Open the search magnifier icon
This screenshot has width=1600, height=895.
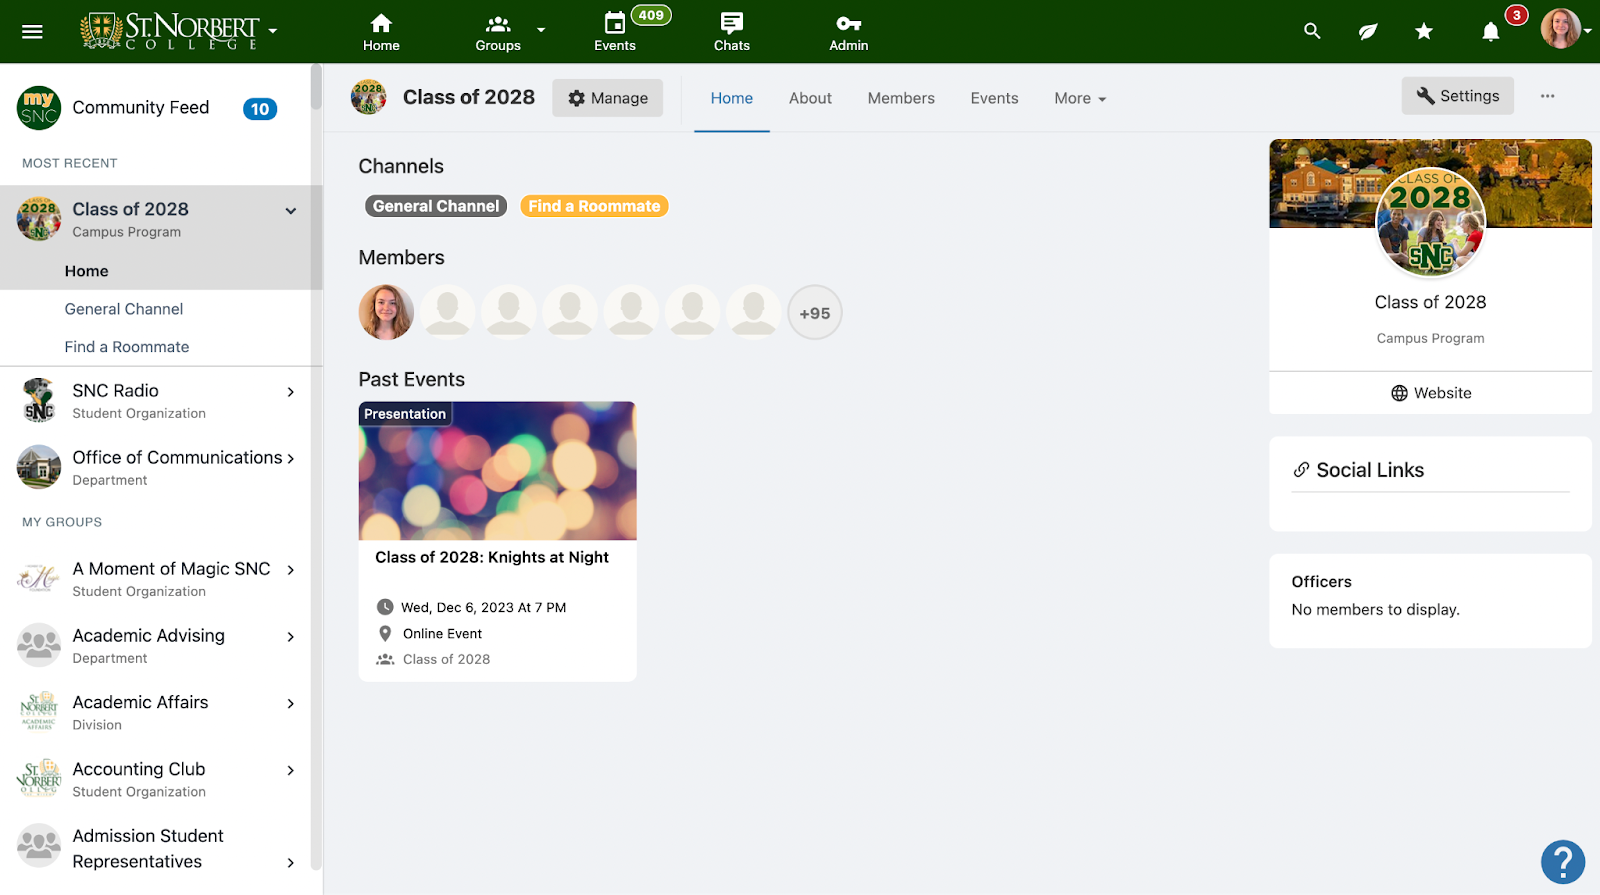pyautogui.click(x=1312, y=31)
